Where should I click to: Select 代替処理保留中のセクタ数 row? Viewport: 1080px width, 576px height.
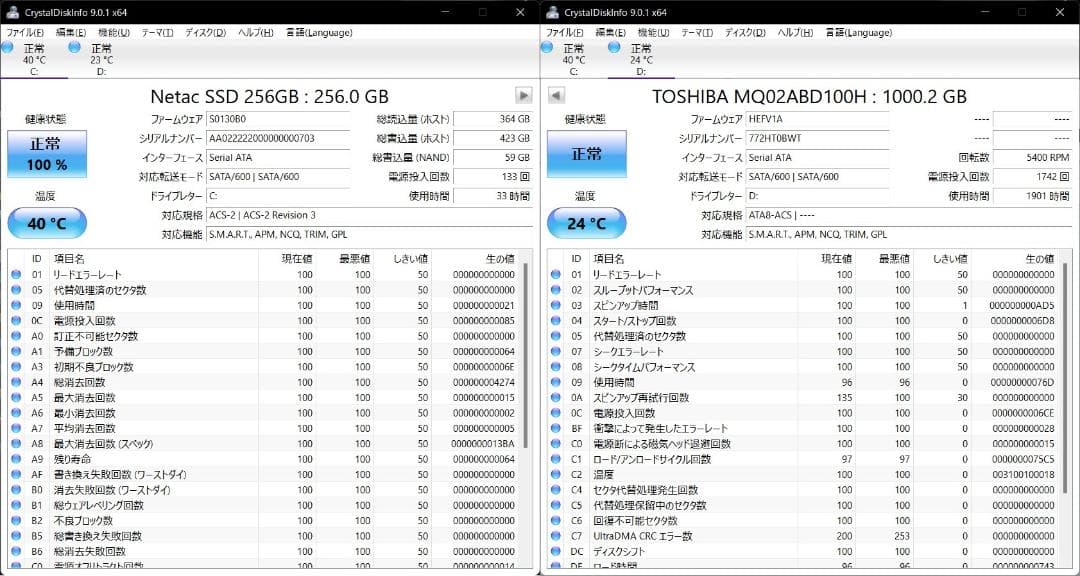805,505
